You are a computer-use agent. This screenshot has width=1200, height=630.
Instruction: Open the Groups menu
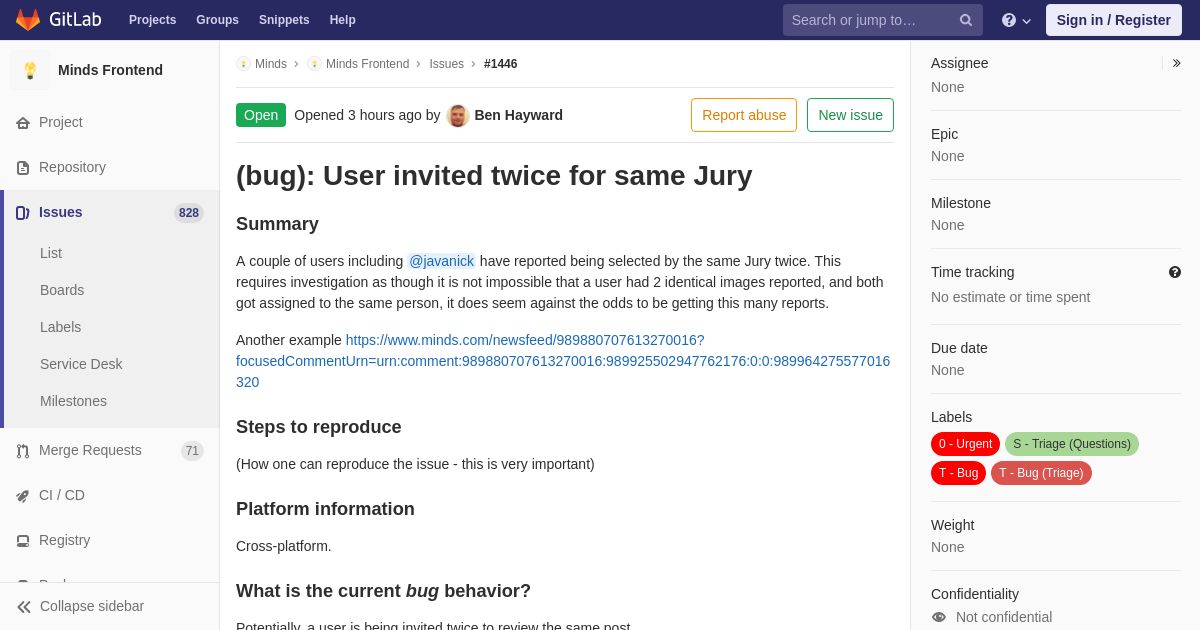click(218, 20)
